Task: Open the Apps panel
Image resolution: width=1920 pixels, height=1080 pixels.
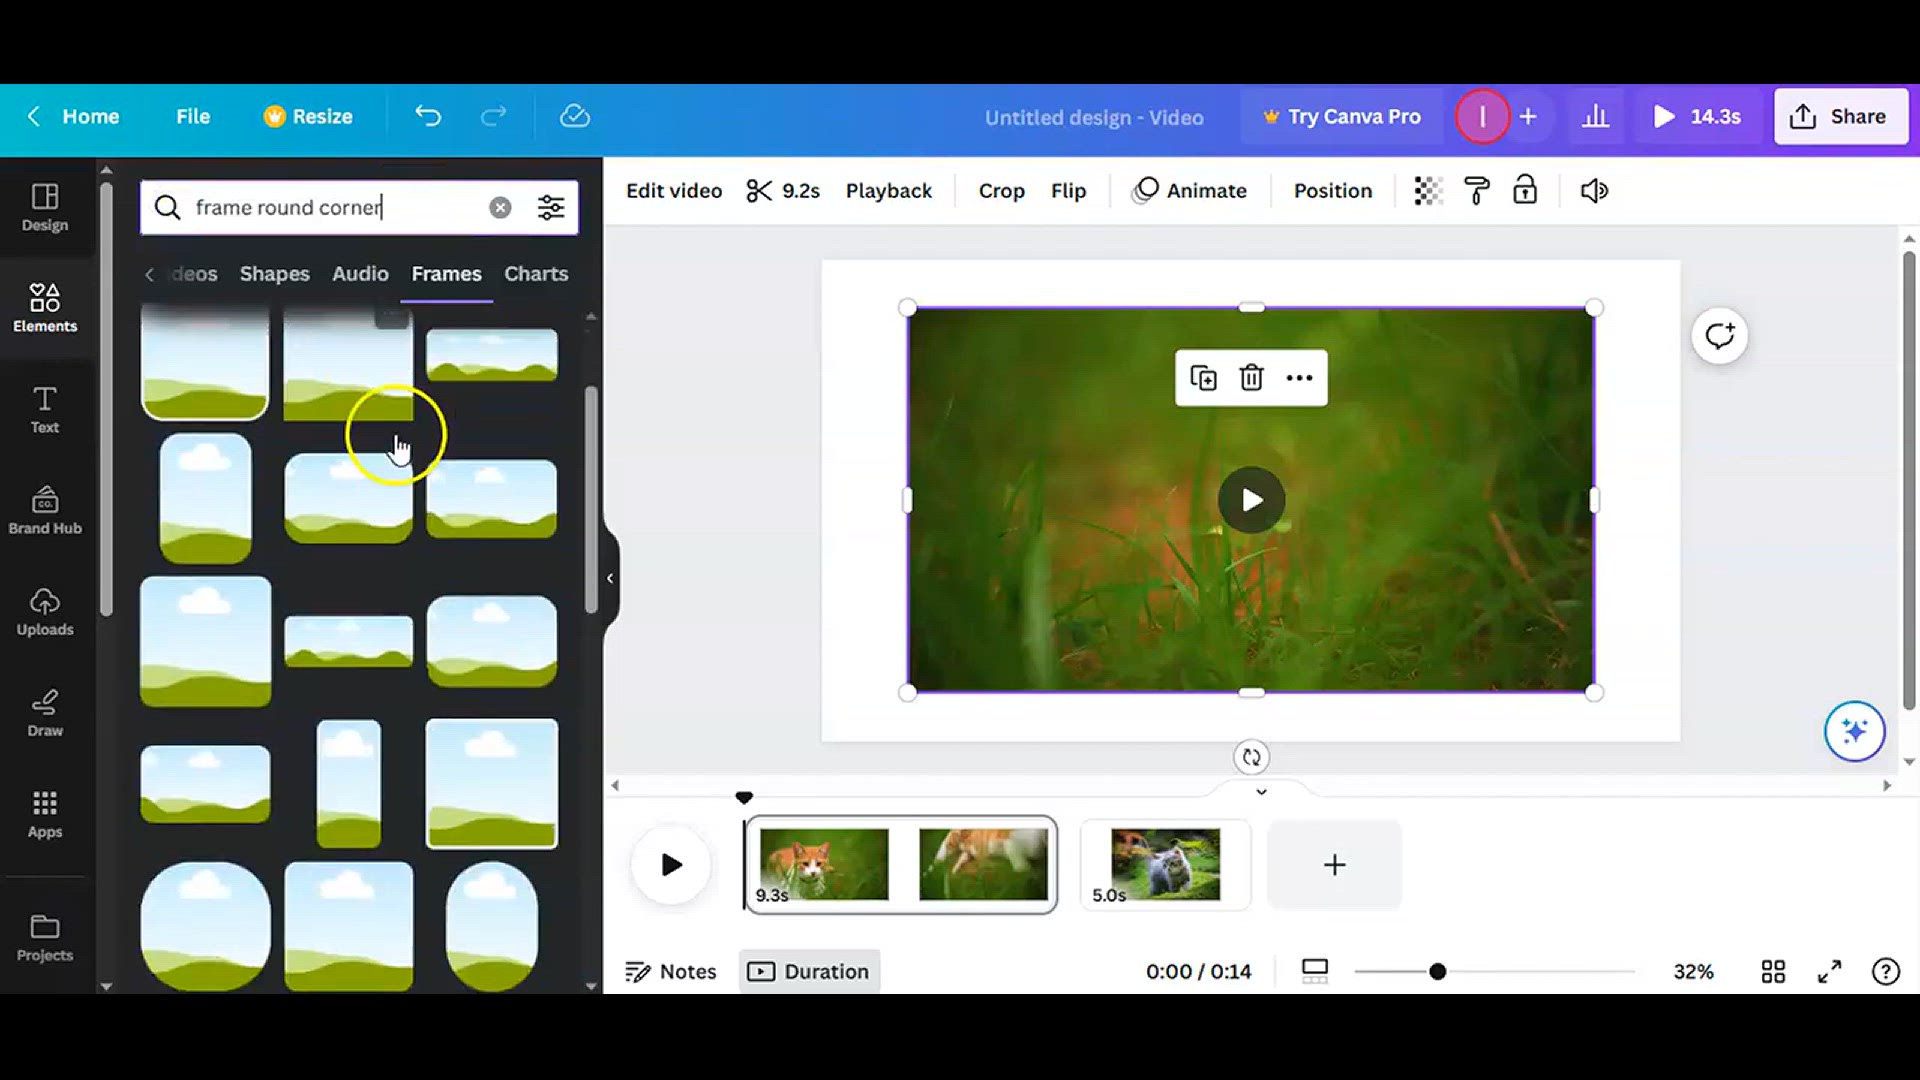Action: [x=45, y=813]
